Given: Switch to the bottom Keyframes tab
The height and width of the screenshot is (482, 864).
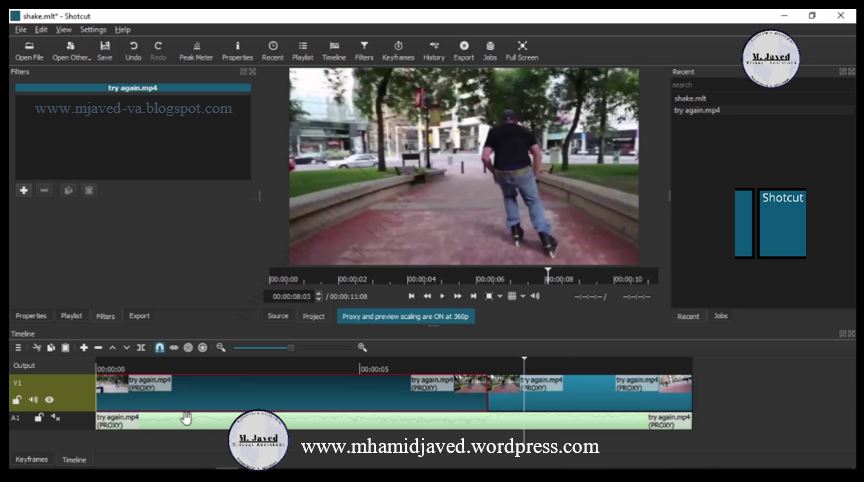Looking at the screenshot, I should 31,459.
